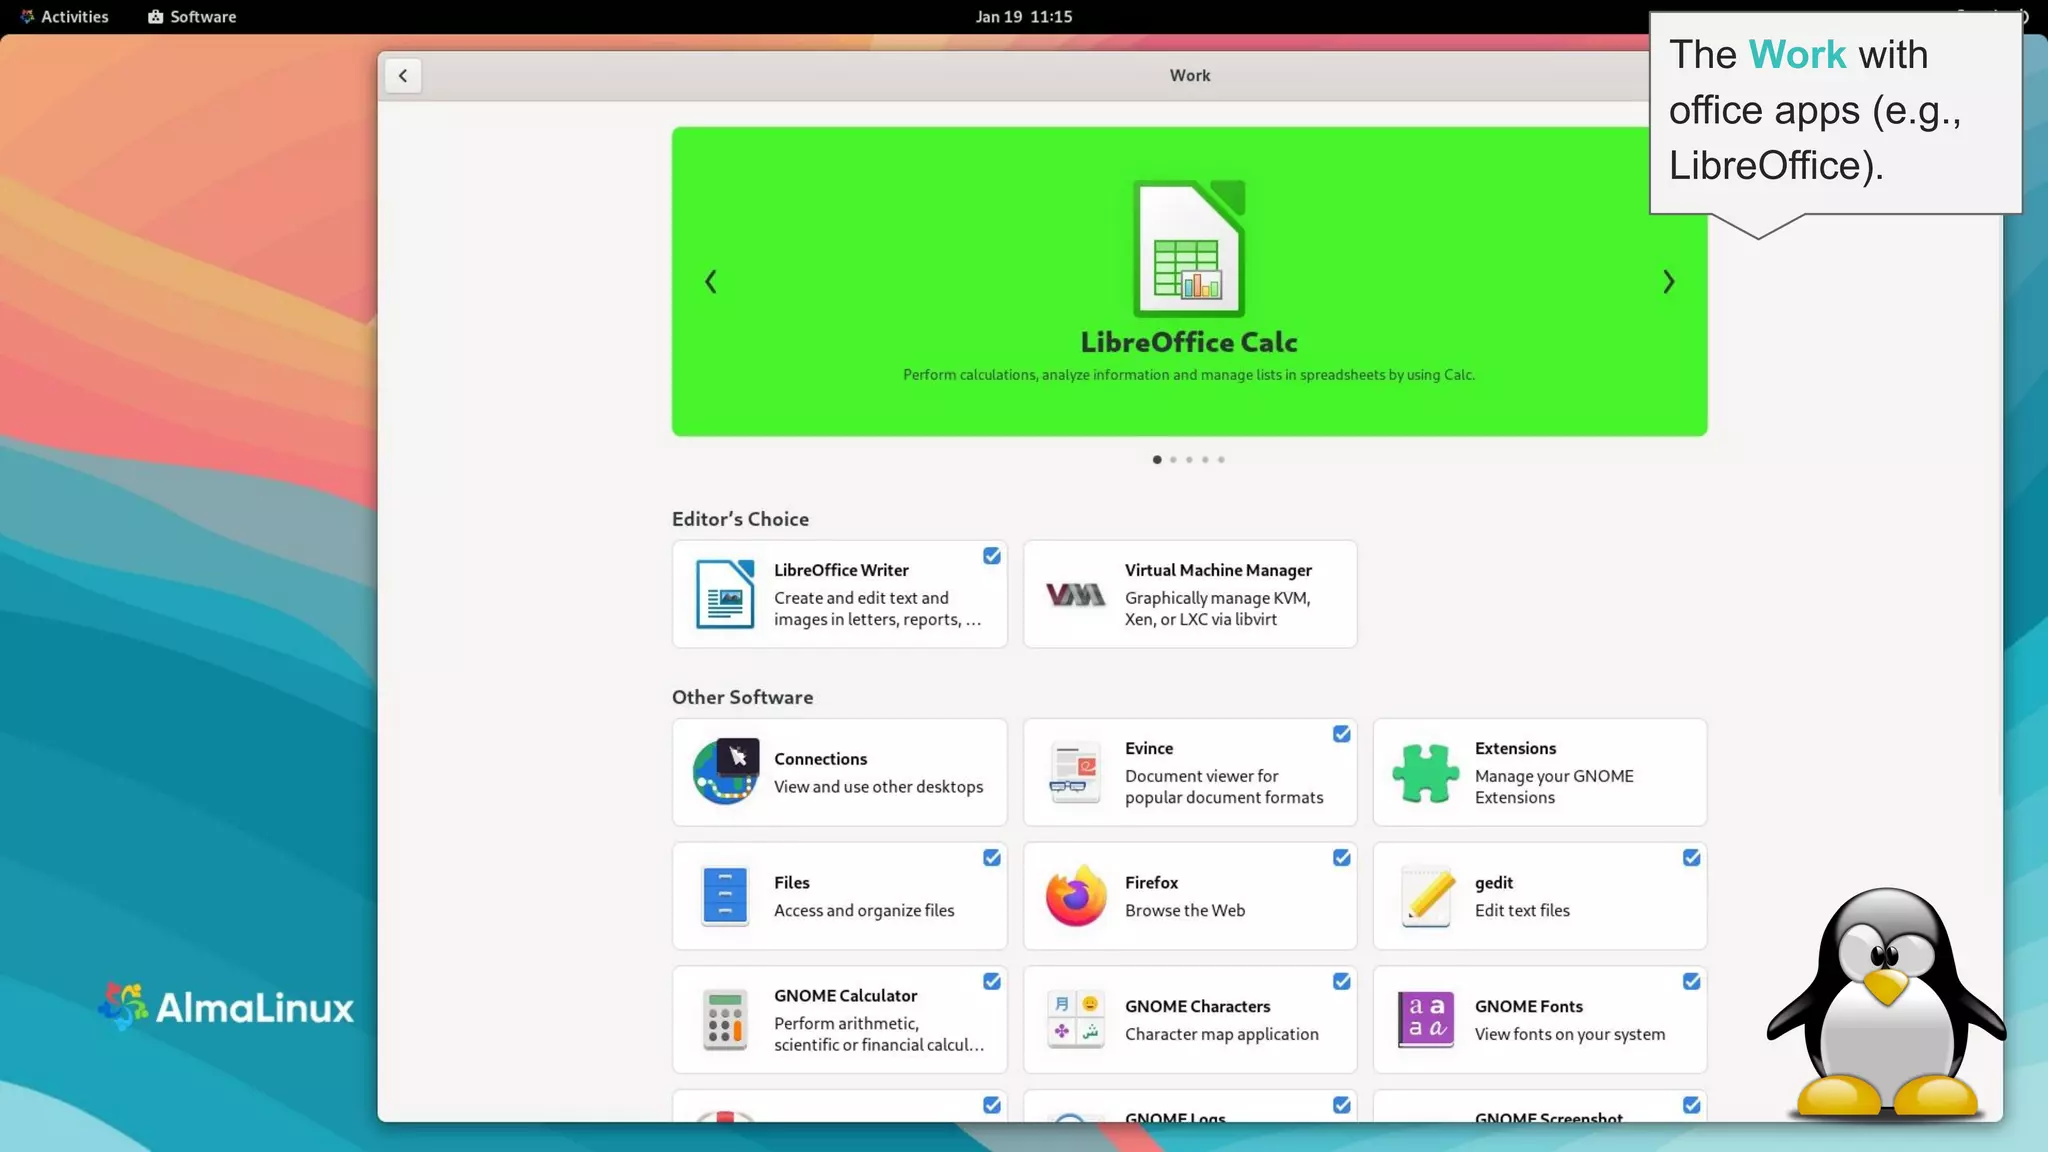2048x1152 pixels.
Task: Click the LibreOffice Writer title text
Action: tap(841, 570)
